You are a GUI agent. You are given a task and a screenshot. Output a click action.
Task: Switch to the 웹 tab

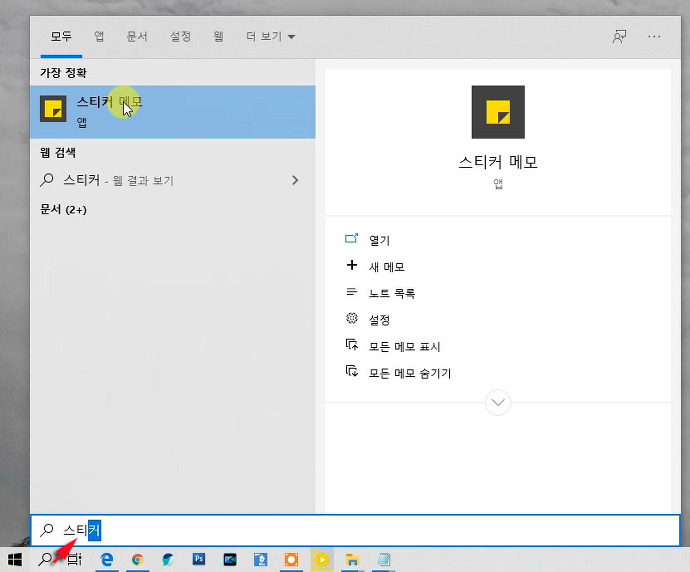click(218, 37)
